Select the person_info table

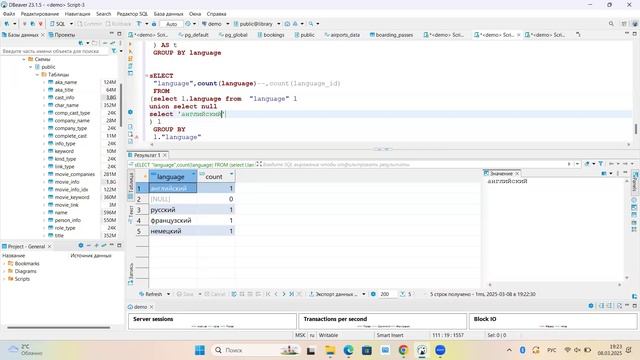pos(67,220)
